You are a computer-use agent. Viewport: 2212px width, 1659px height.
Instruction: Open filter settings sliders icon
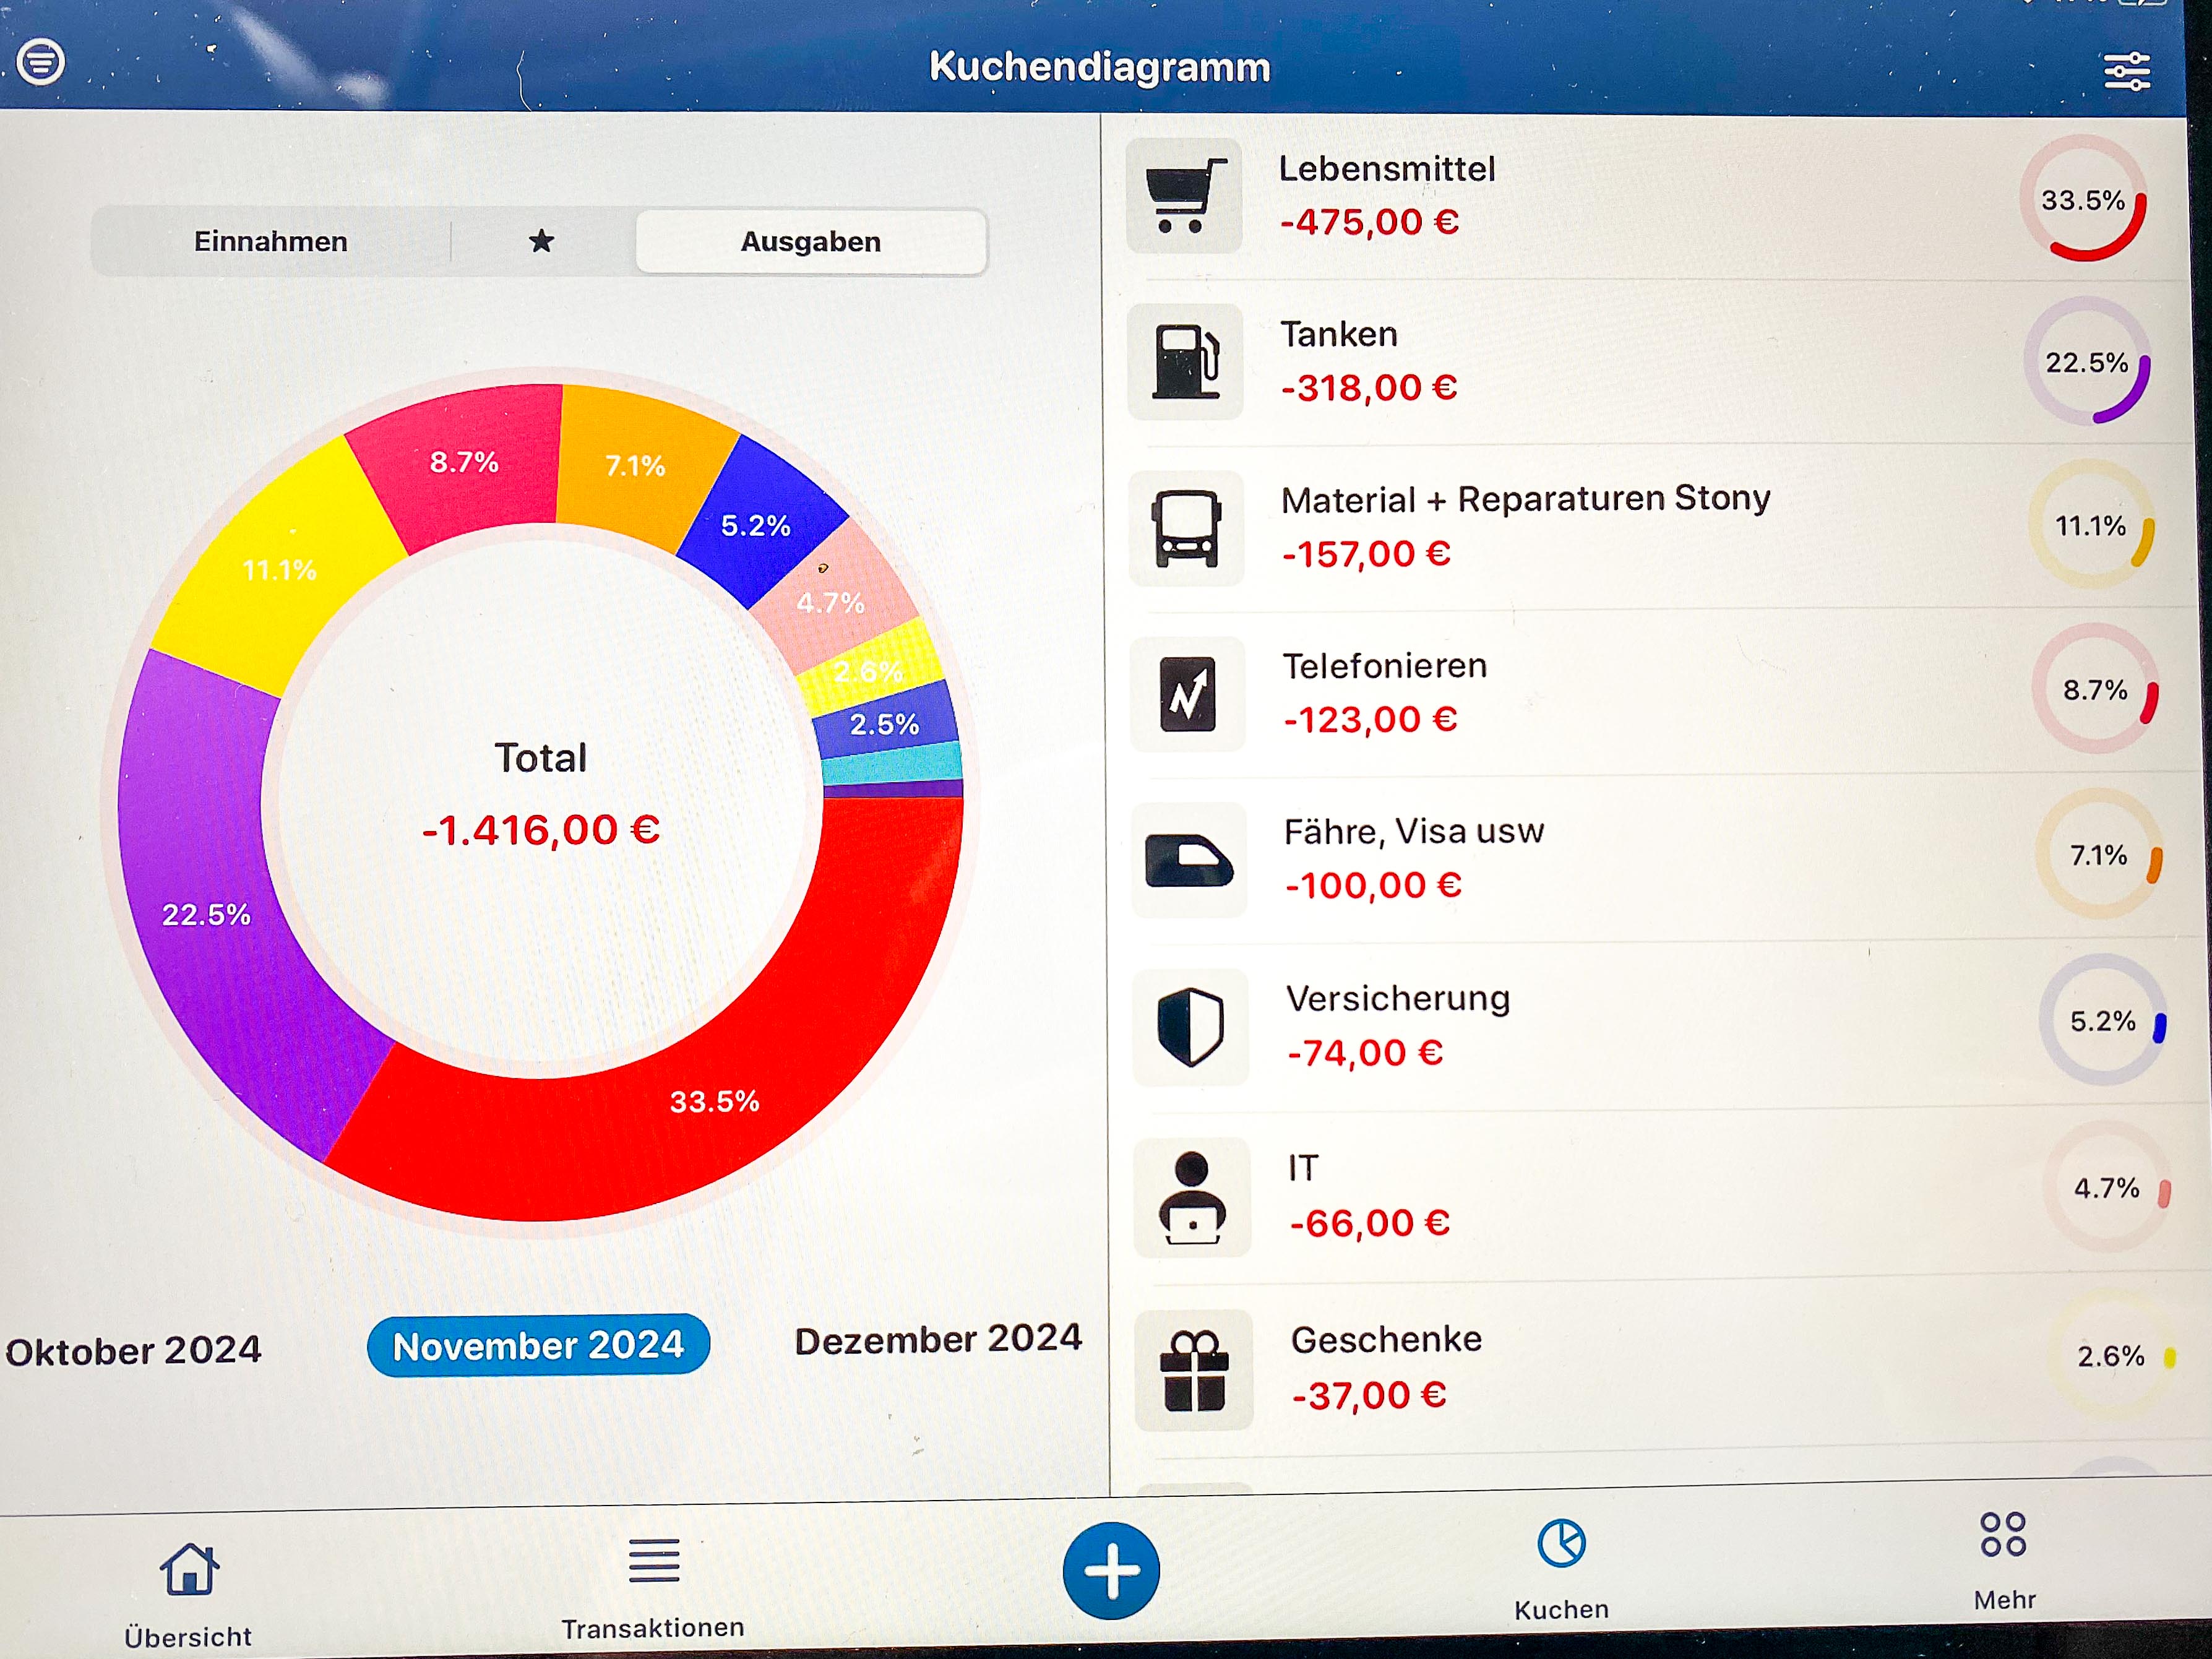point(2126,71)
